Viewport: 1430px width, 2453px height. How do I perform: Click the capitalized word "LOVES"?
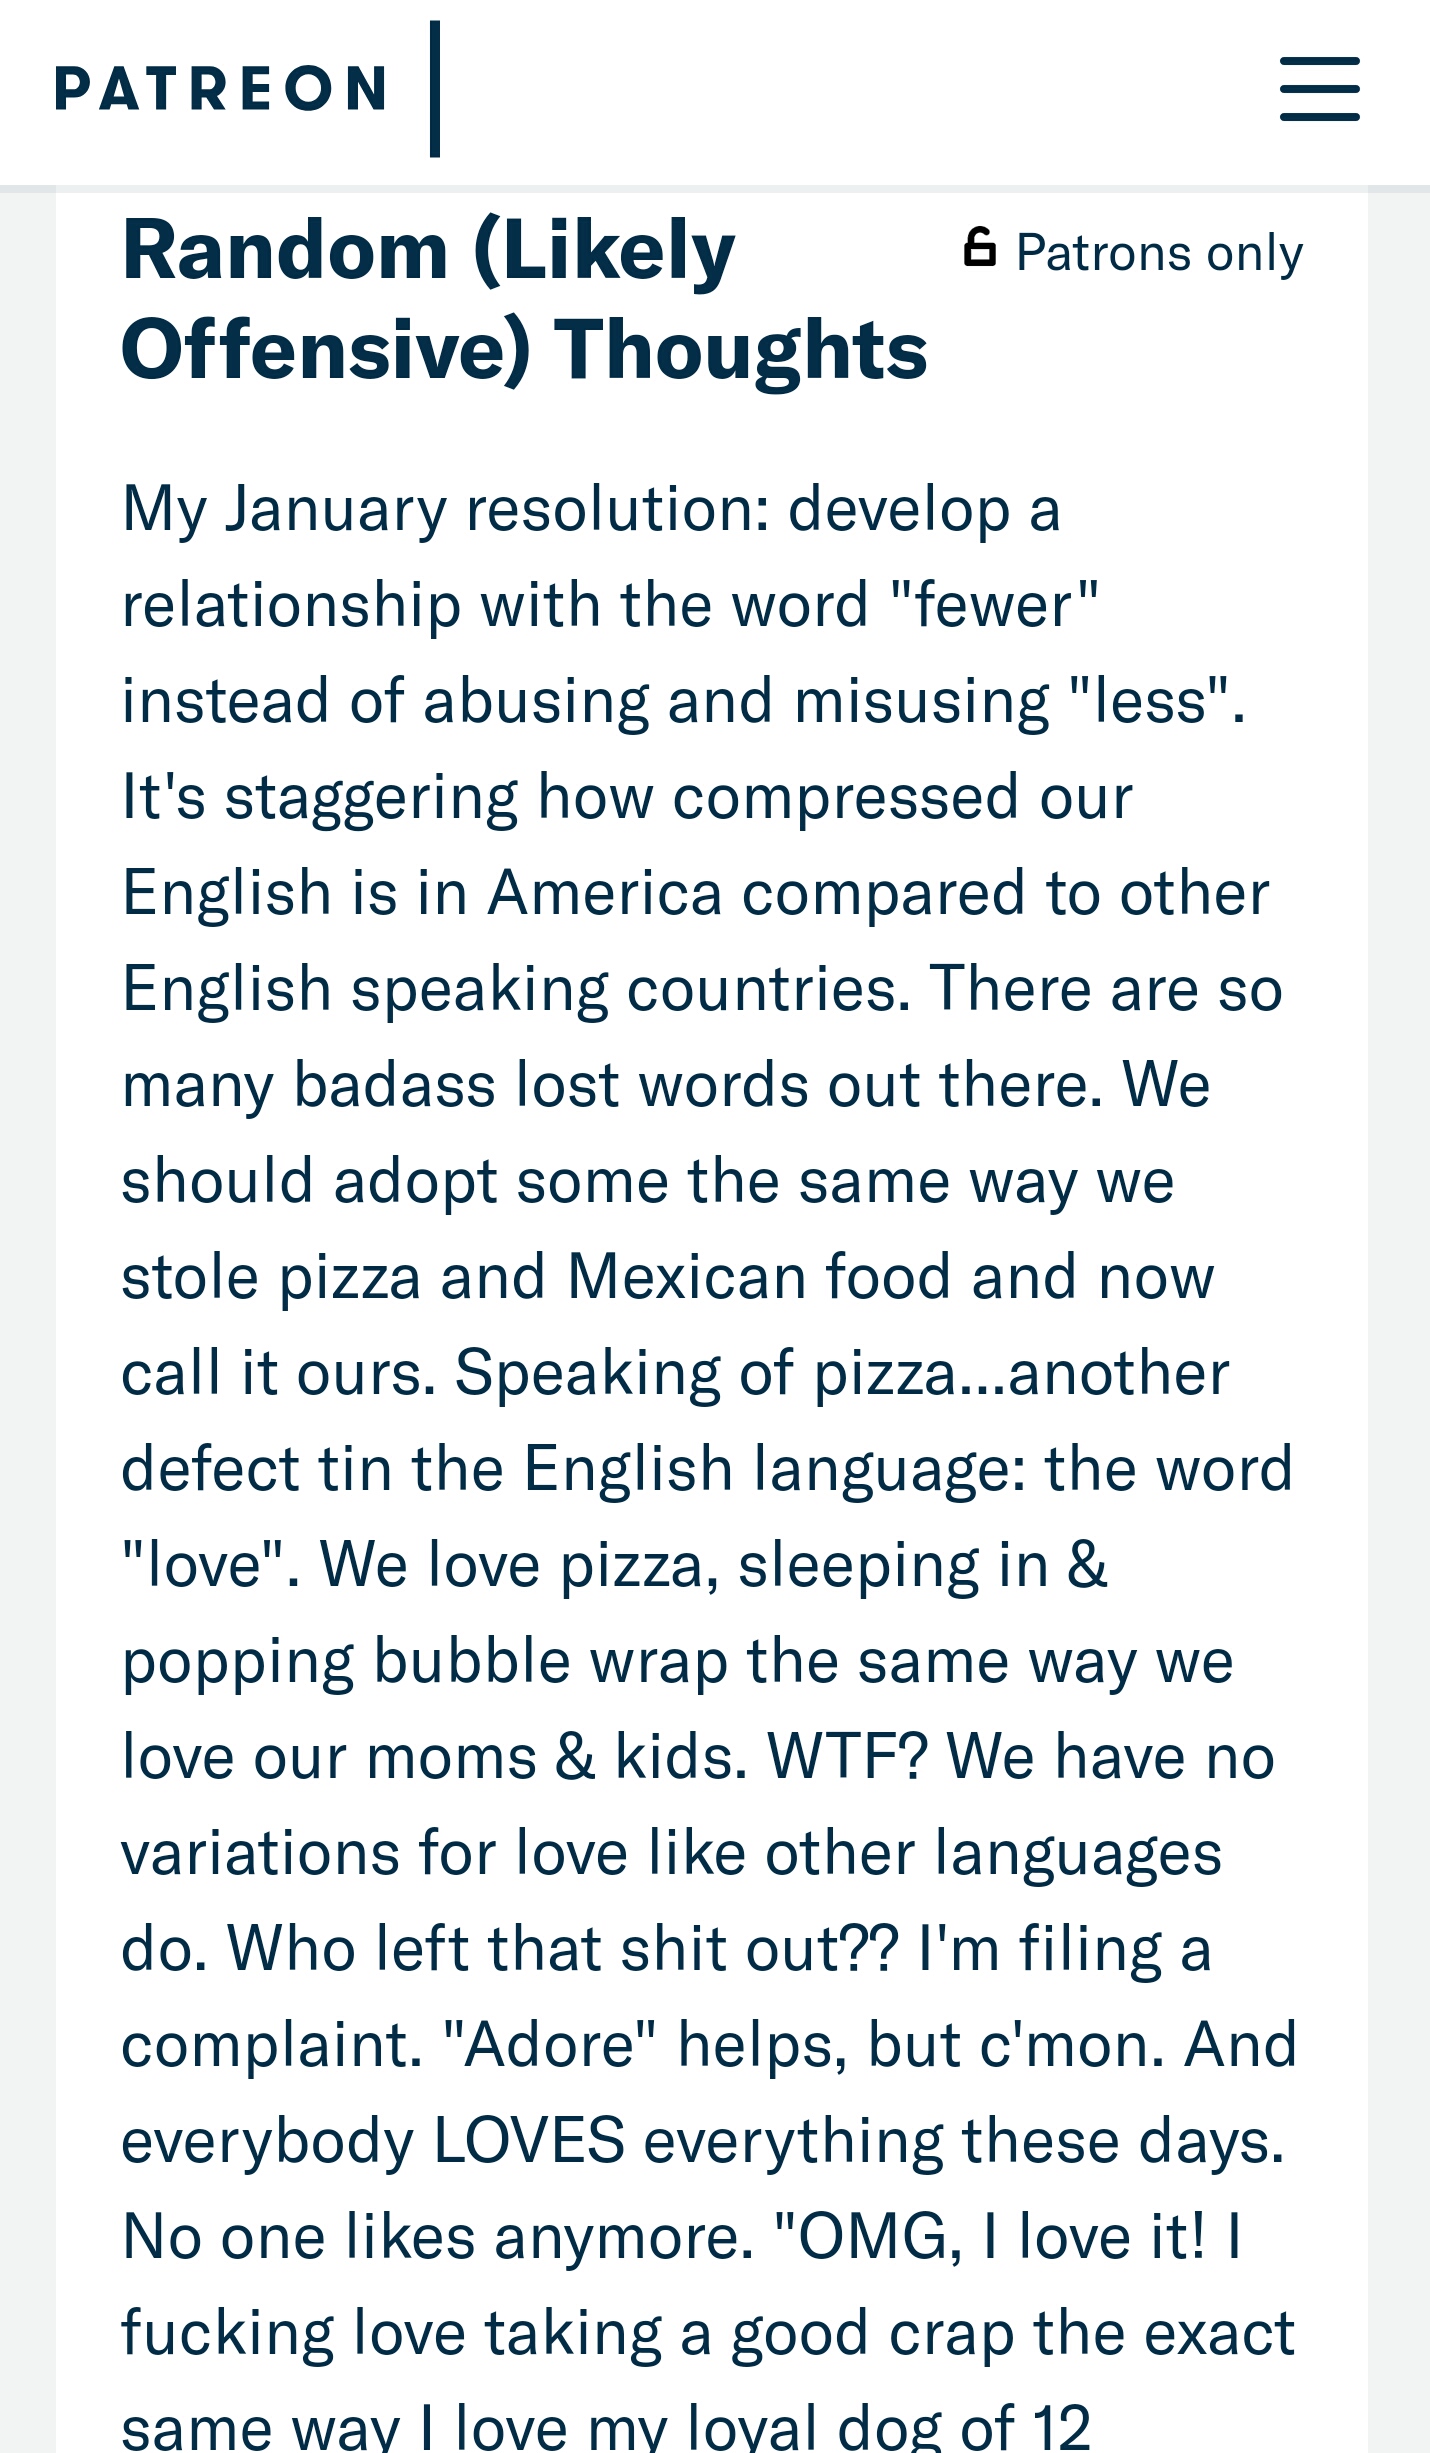coord(529,2141)
